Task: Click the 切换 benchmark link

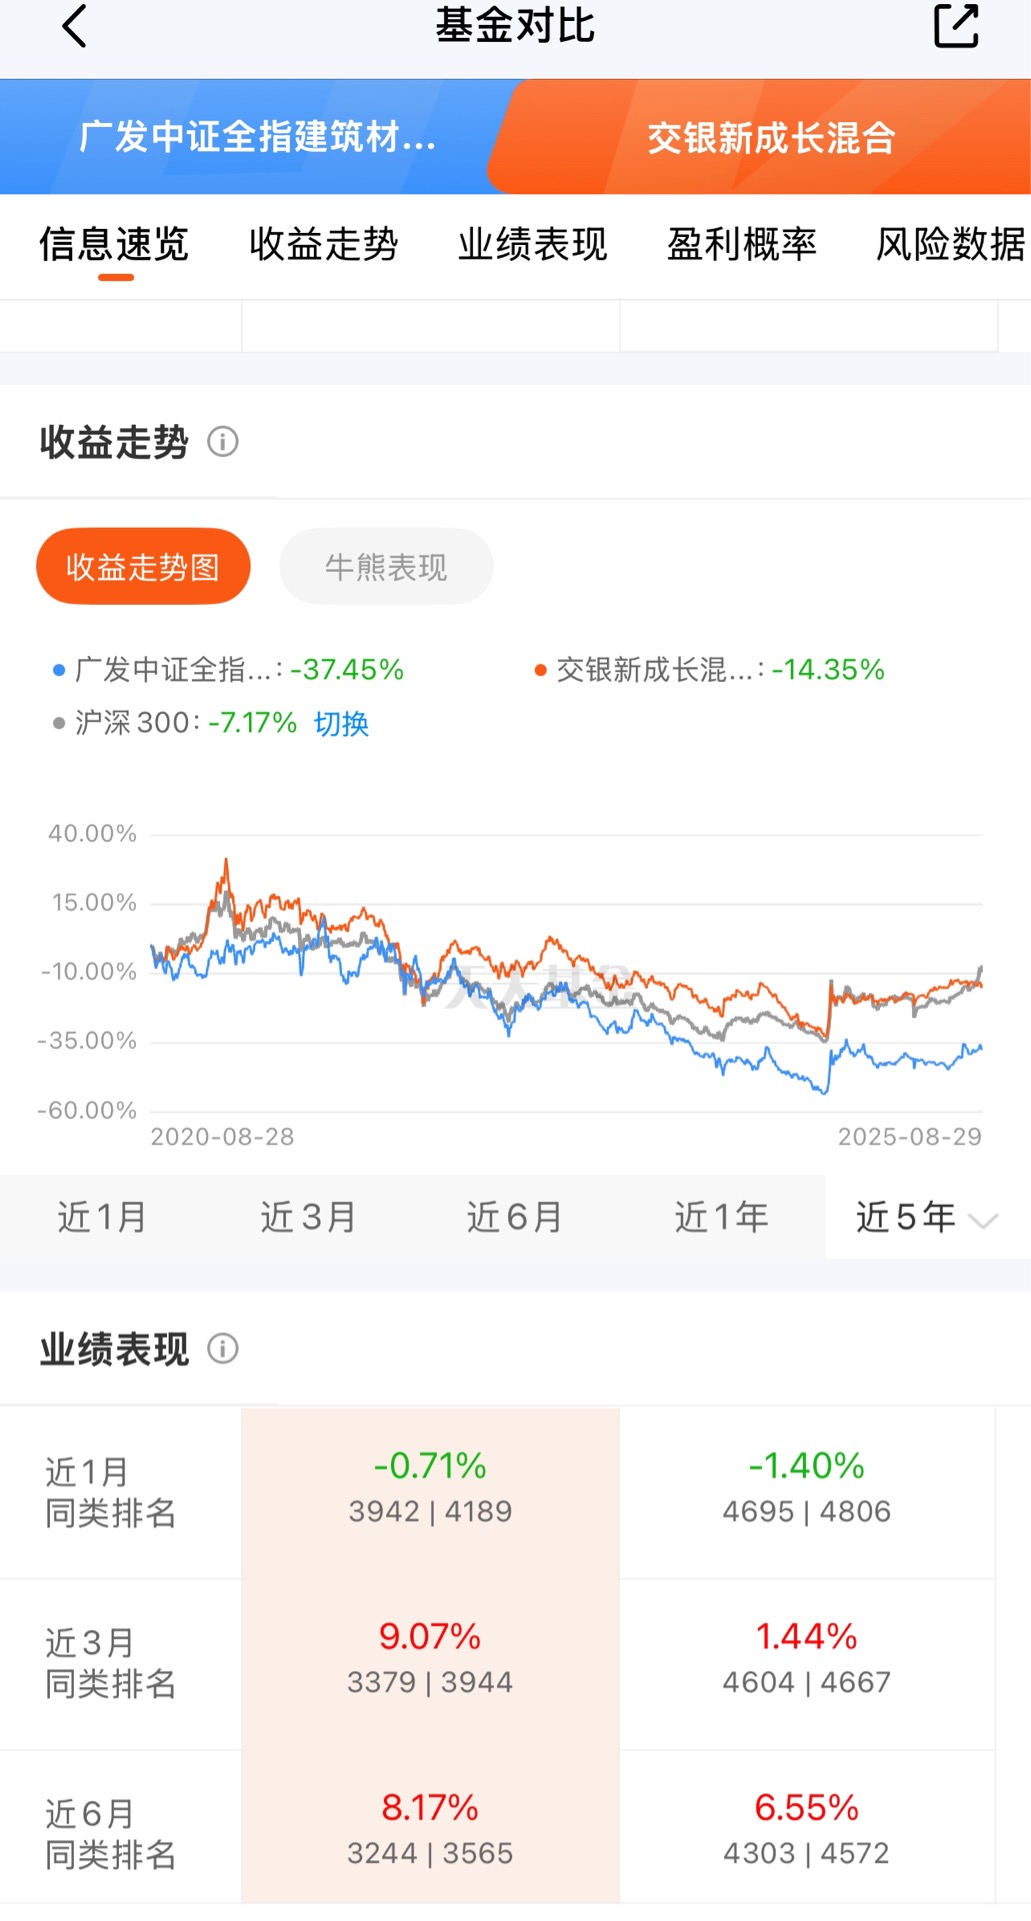Action: pyautogui.click(x=341, y=723)
